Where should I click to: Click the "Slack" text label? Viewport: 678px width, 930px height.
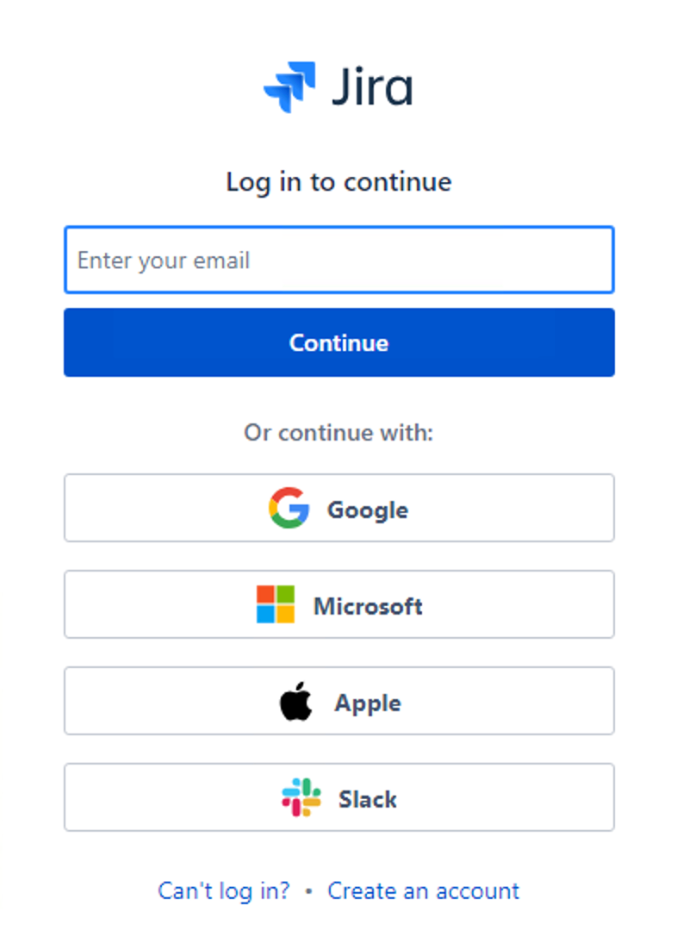coord(368,799)
